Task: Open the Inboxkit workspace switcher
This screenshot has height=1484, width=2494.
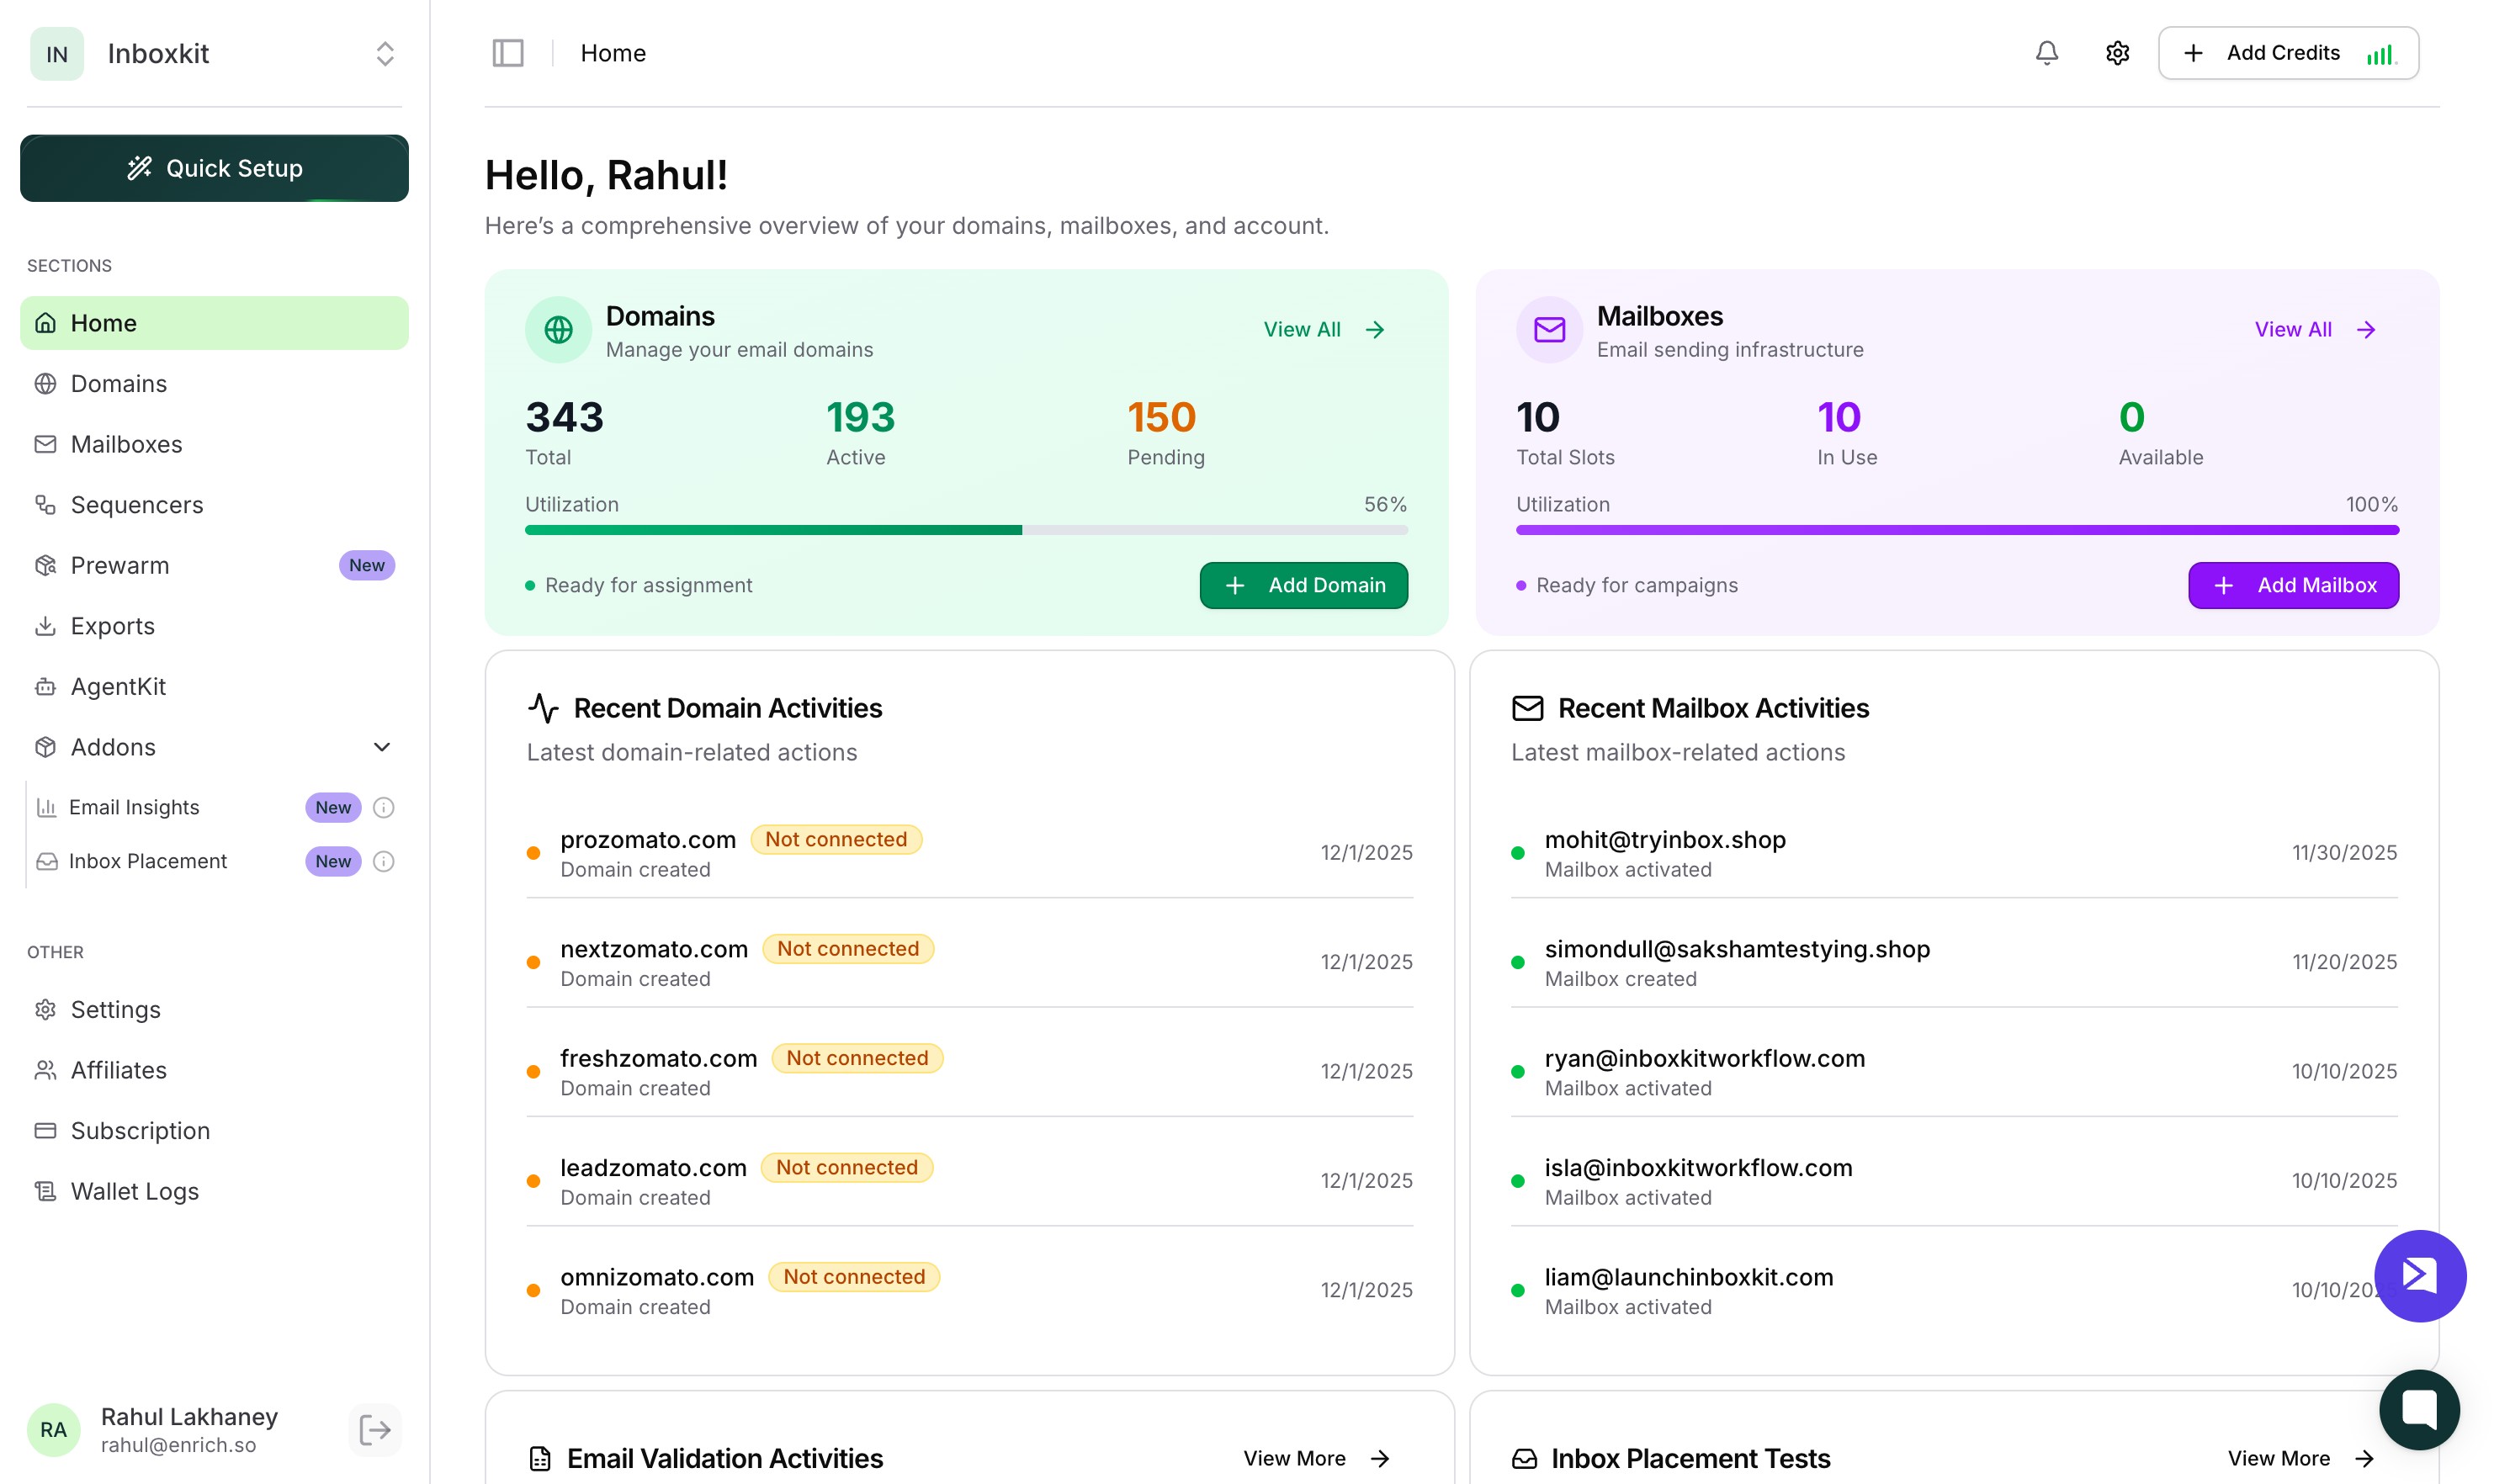Action: (385, 53)
